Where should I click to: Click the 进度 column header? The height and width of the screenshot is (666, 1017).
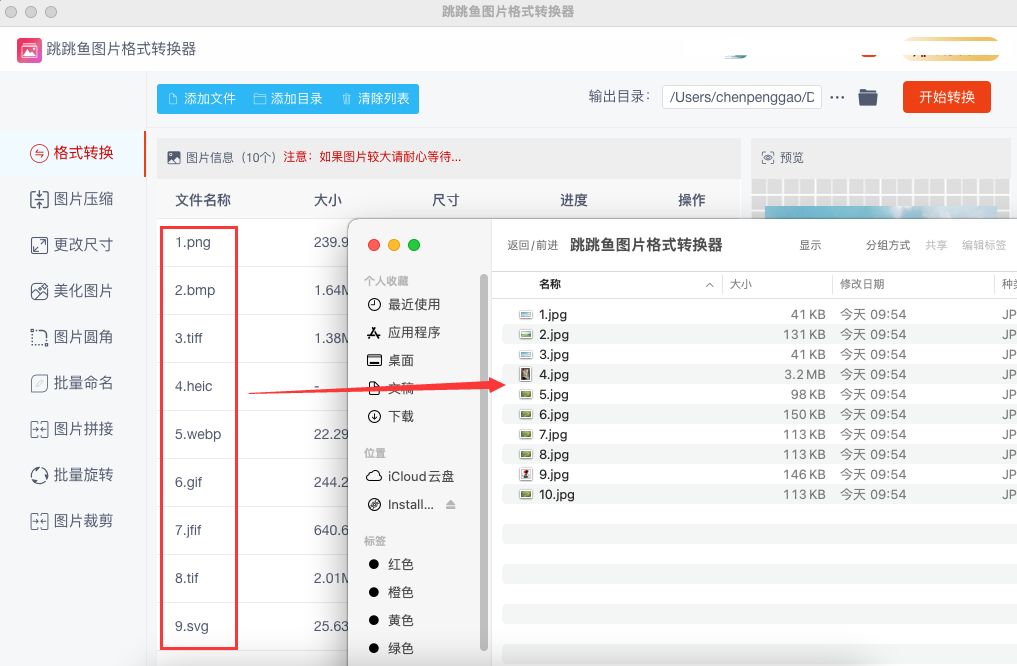574,200
